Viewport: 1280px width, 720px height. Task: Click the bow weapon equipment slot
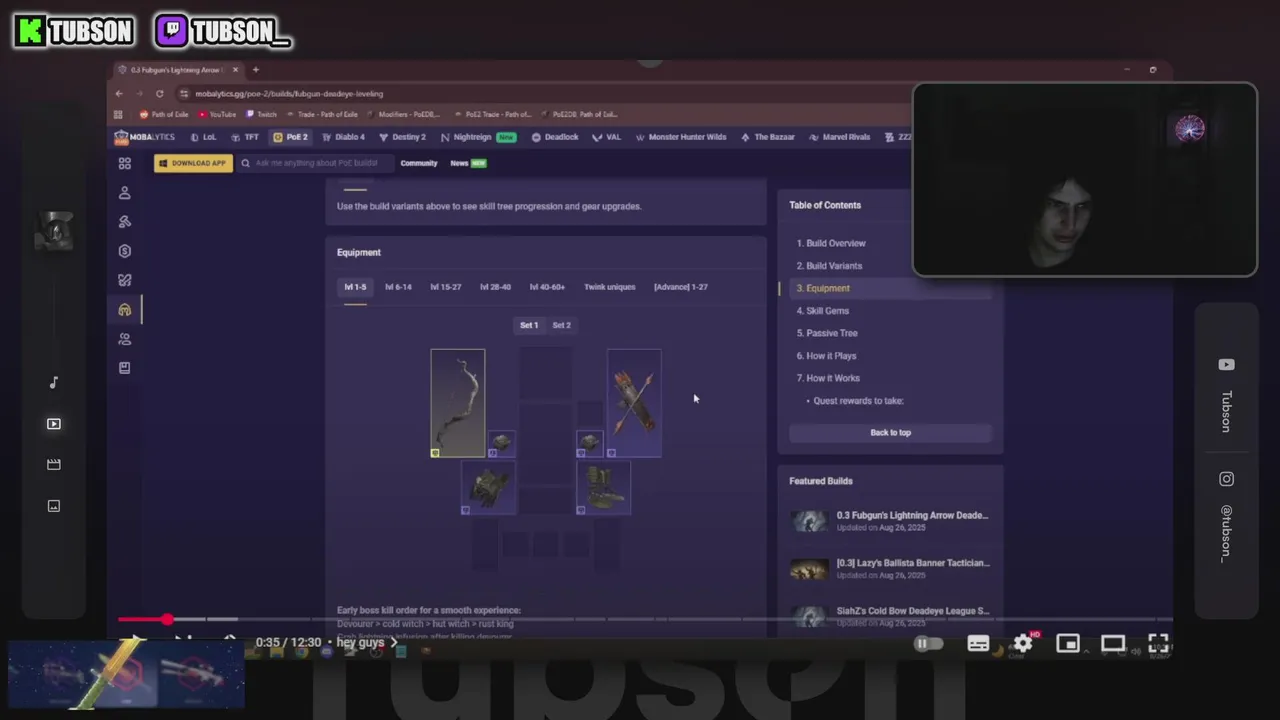click(458, 403)
